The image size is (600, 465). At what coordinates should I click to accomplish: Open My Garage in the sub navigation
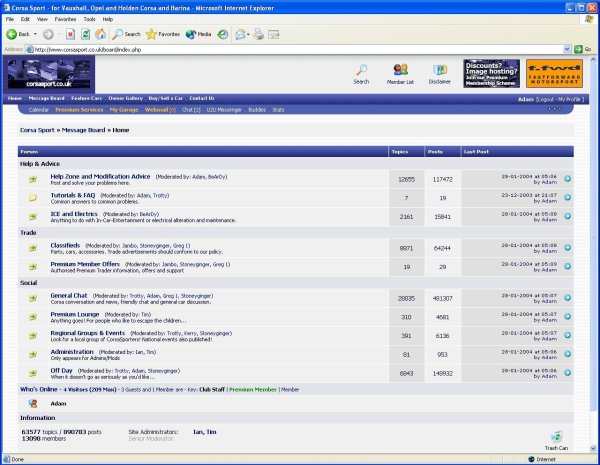[x=124, y=110]
